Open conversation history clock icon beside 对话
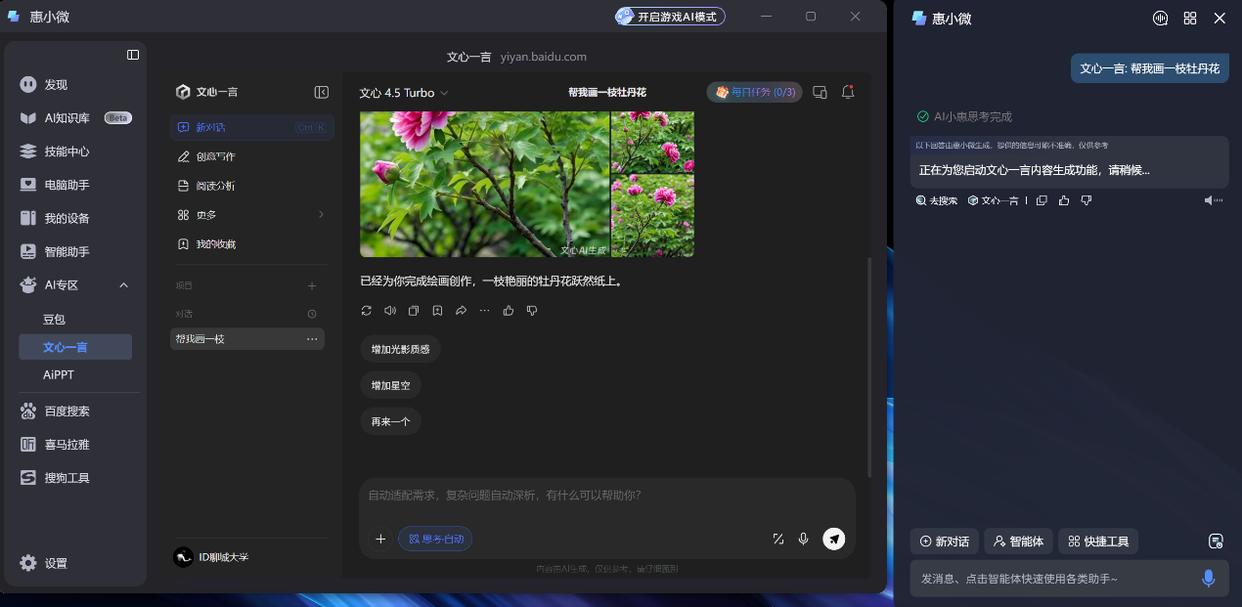1242x607 pixels. (x=312, y=314)
